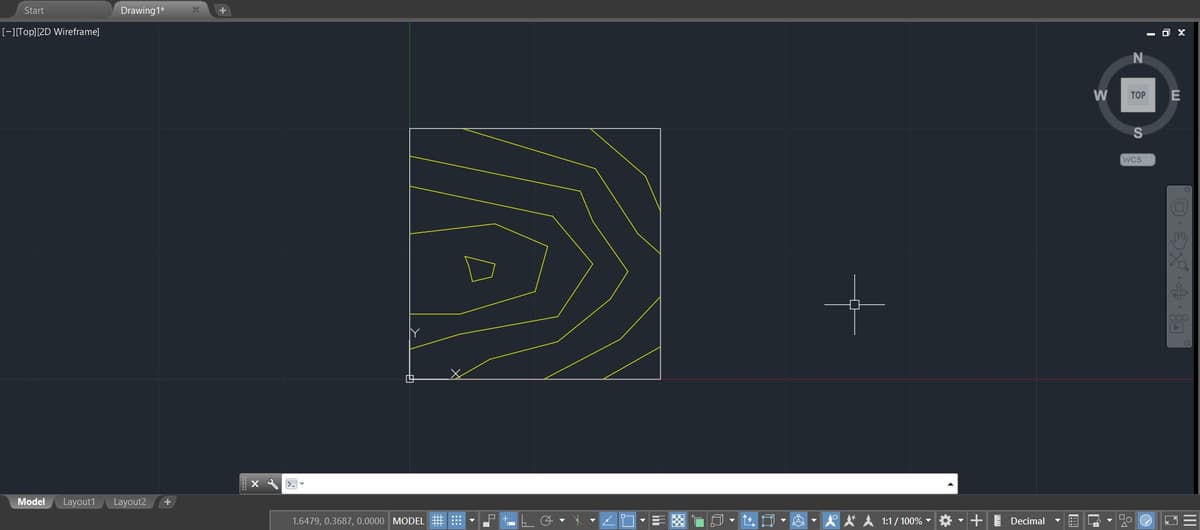Open polar tracking angle dropdown

(562, 521)
